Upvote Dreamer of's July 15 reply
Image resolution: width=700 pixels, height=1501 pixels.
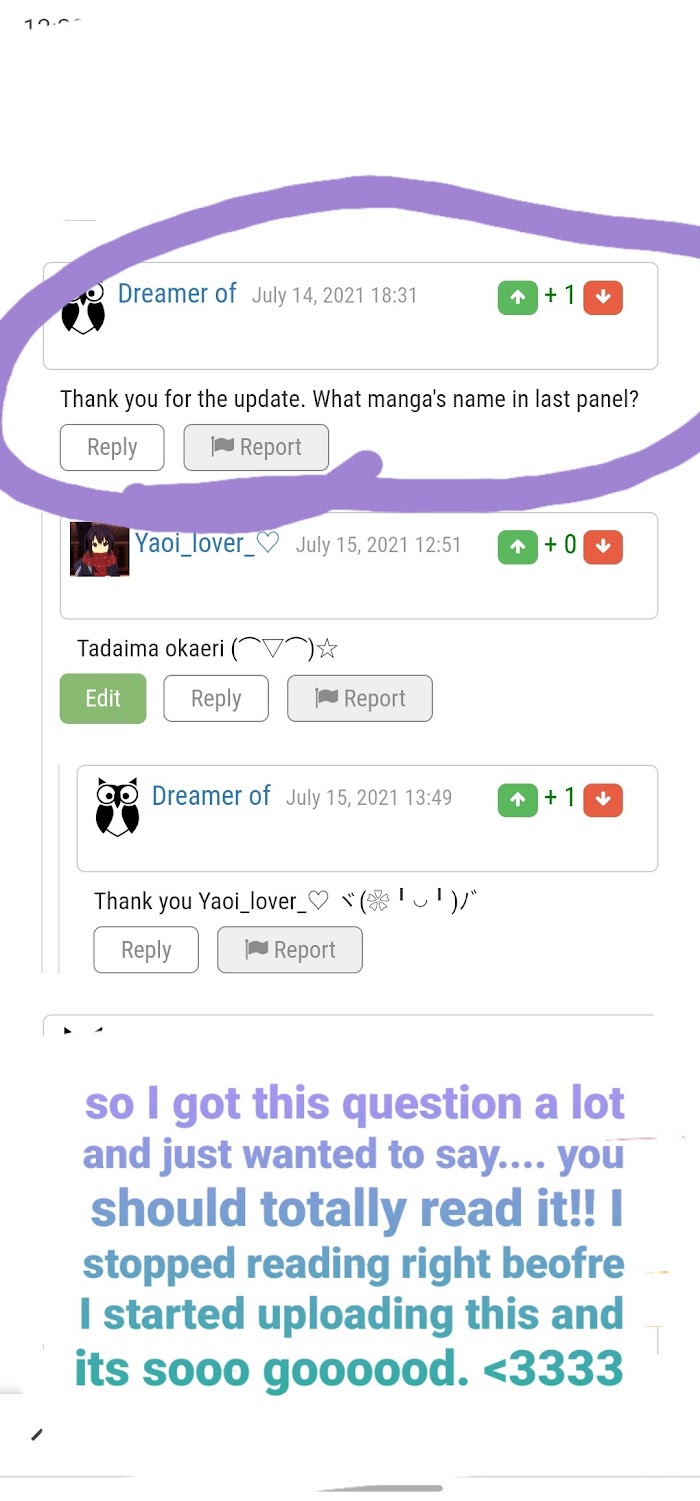pos(517,798)
